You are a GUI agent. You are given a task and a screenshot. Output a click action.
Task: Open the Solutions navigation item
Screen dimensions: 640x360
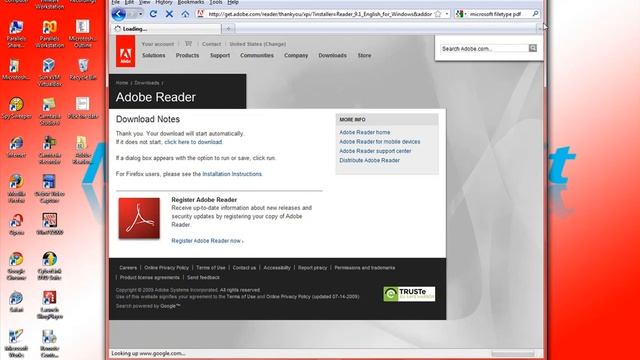153,55
